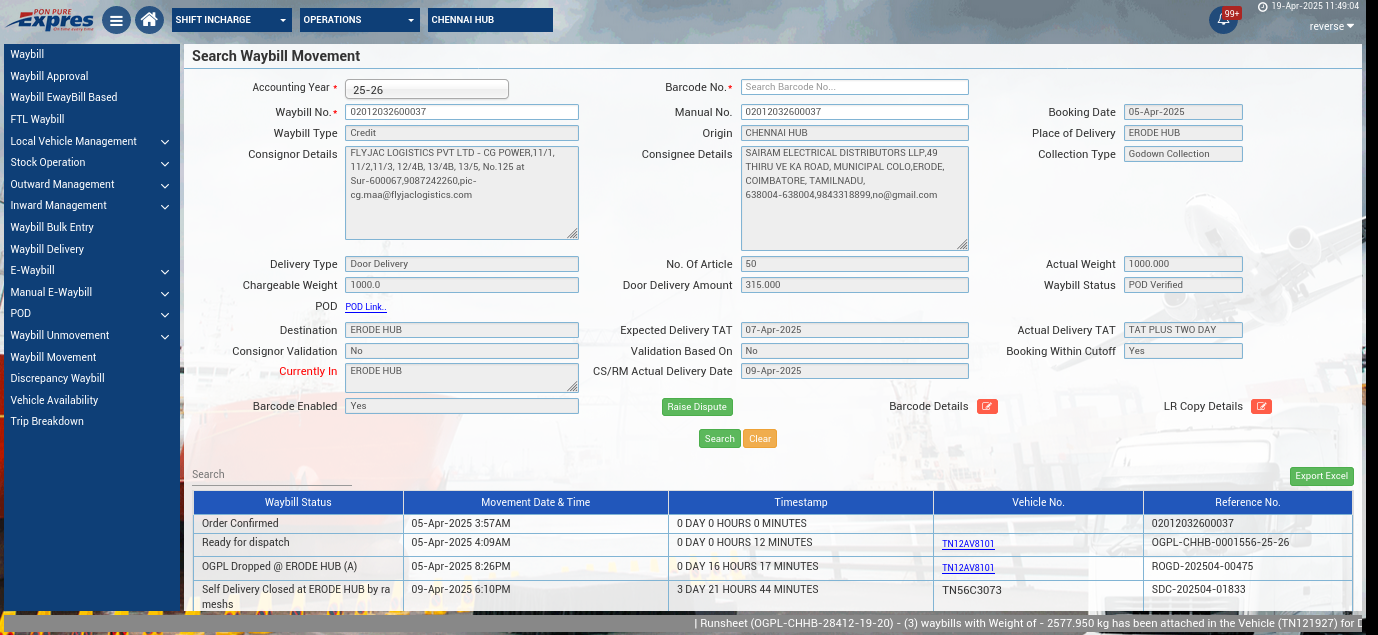The width and height of the screenshot is (1378, 635).
Task: Expand the Outward Management section
Action: pyautogui.click(x=89, y=184)
